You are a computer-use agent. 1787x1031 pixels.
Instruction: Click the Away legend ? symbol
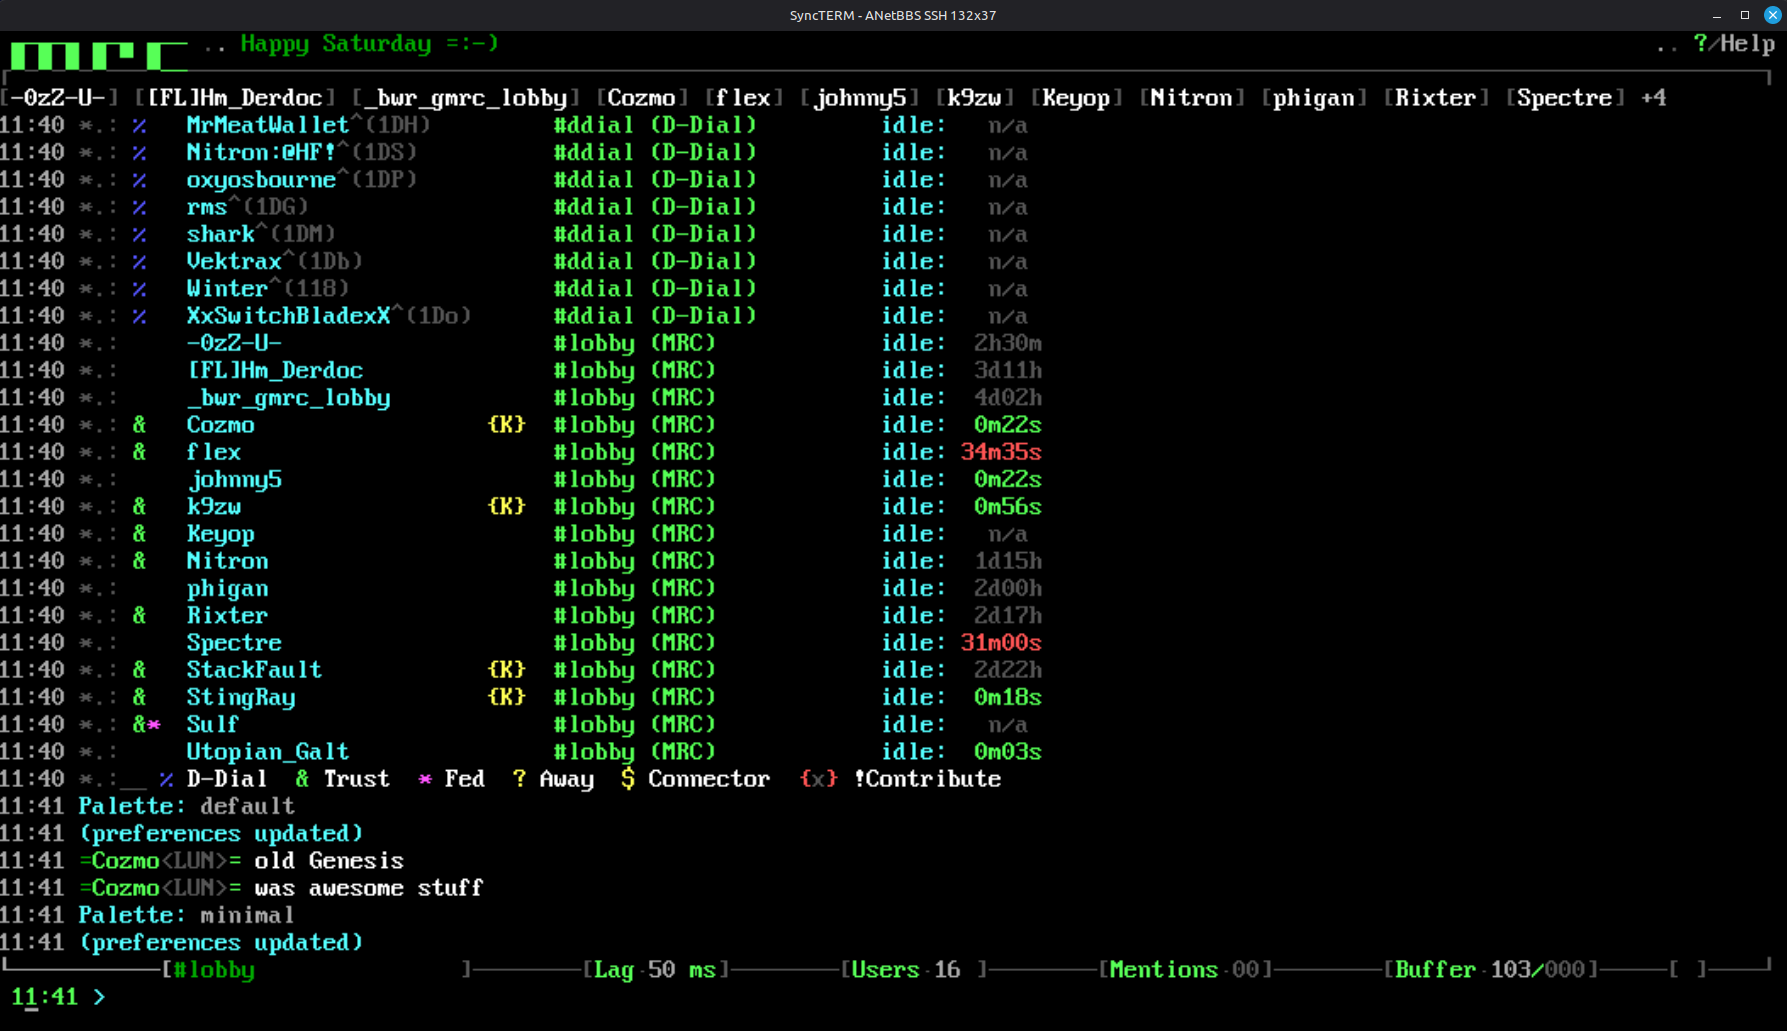[x=519, y=779]
